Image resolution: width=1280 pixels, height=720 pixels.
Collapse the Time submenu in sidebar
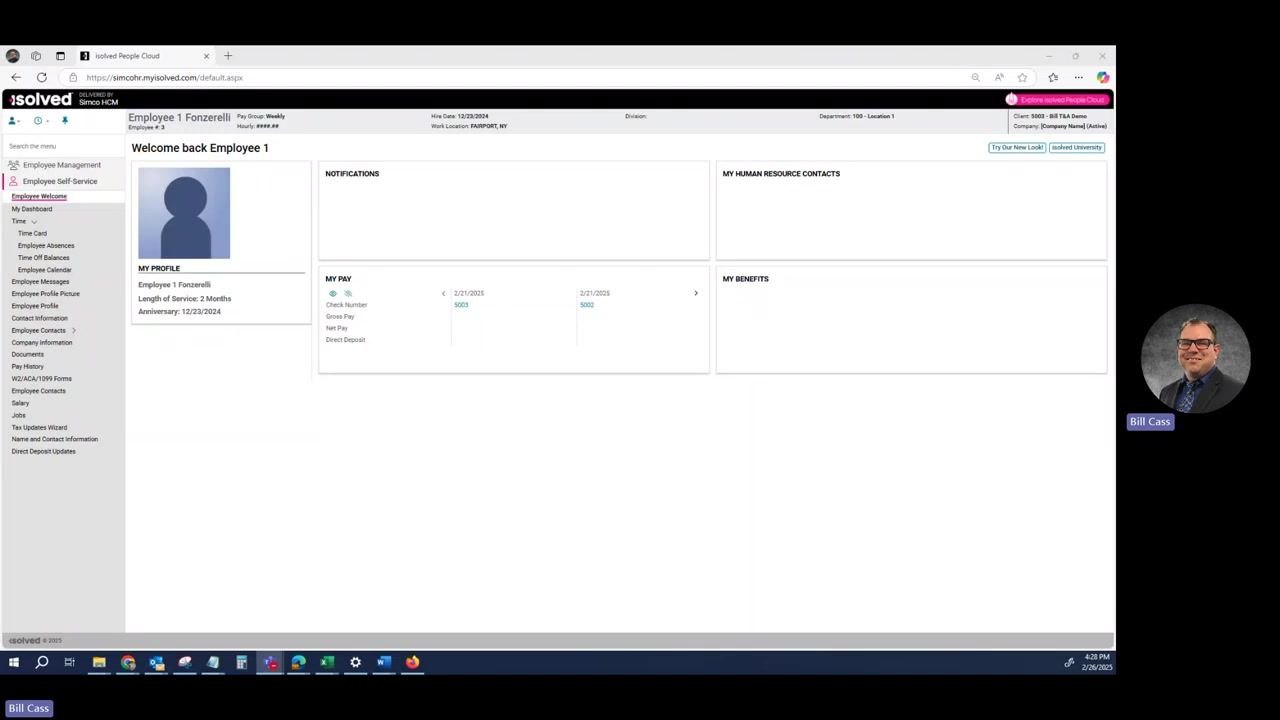(x=34, y=222)
